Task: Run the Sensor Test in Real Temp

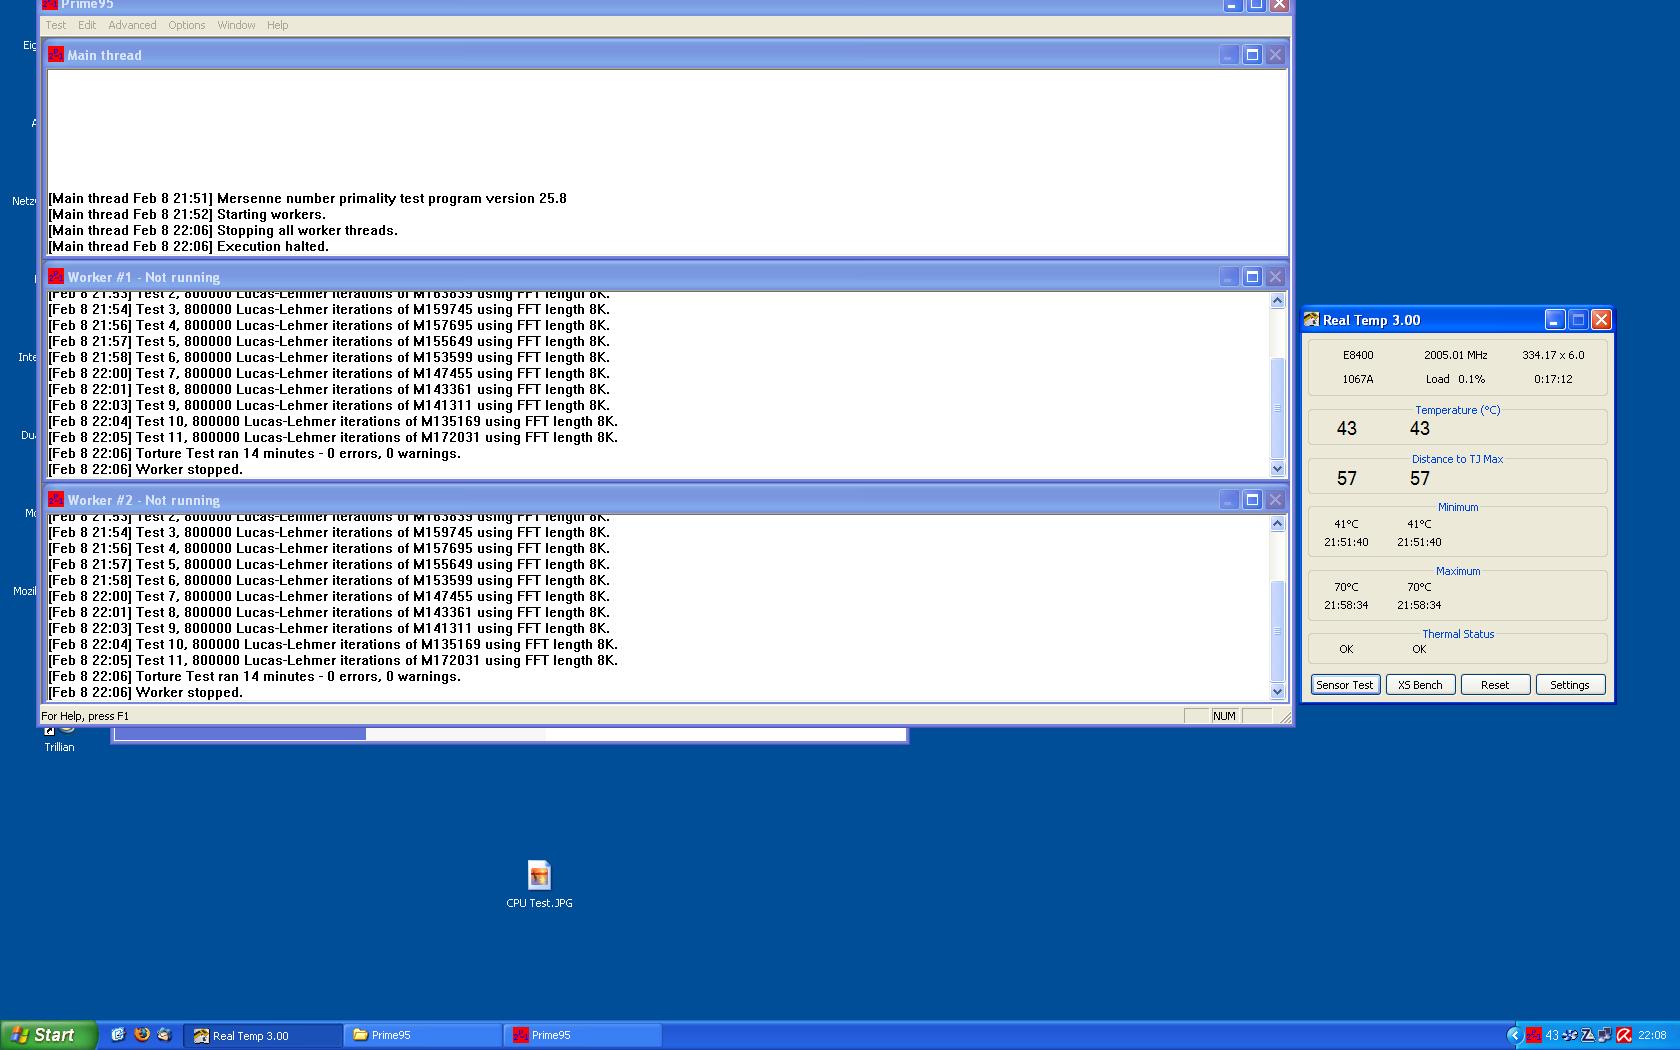Action: [1345, 685]
